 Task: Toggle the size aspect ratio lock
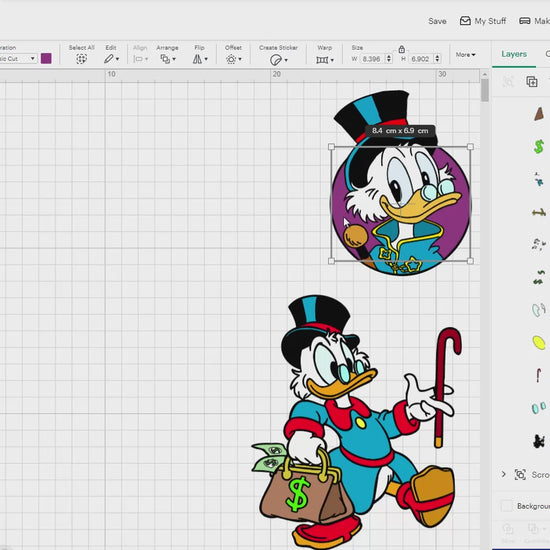tap(402, 49)
